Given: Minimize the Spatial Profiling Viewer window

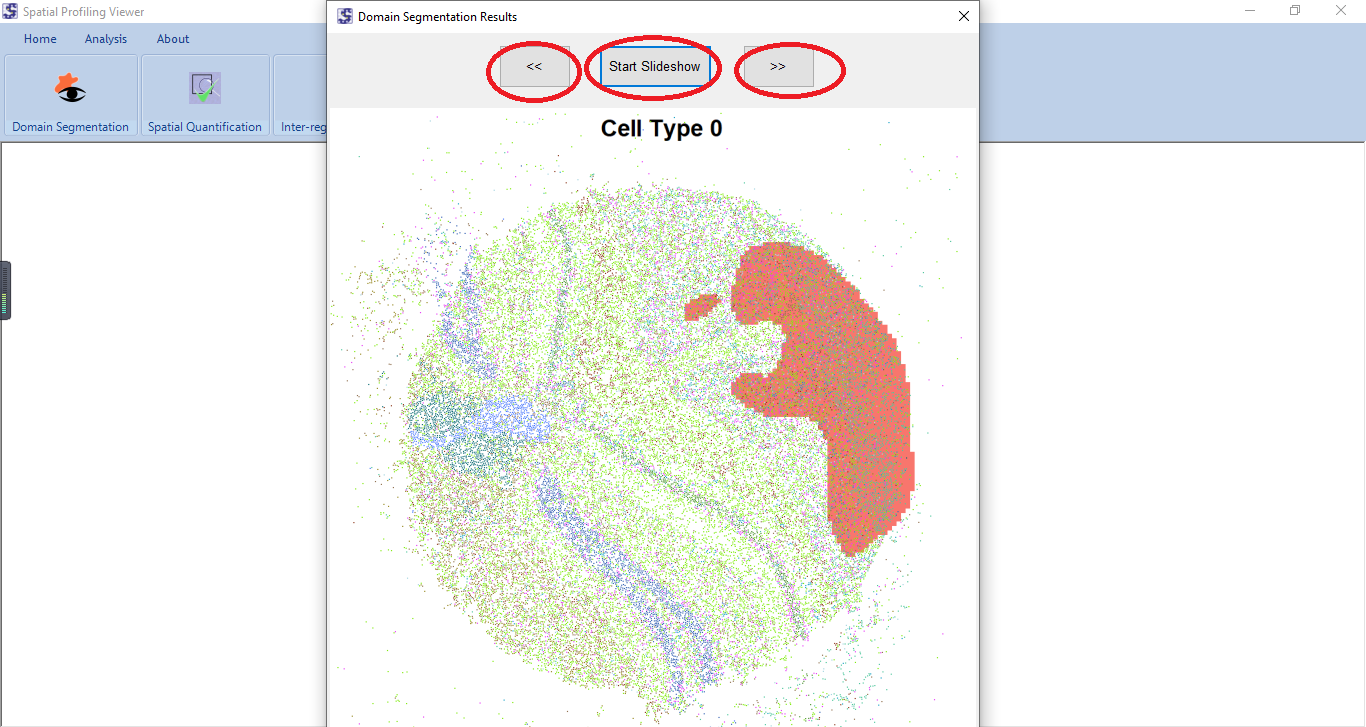Looking at the screenshot, I should [x=1250, y=11].
